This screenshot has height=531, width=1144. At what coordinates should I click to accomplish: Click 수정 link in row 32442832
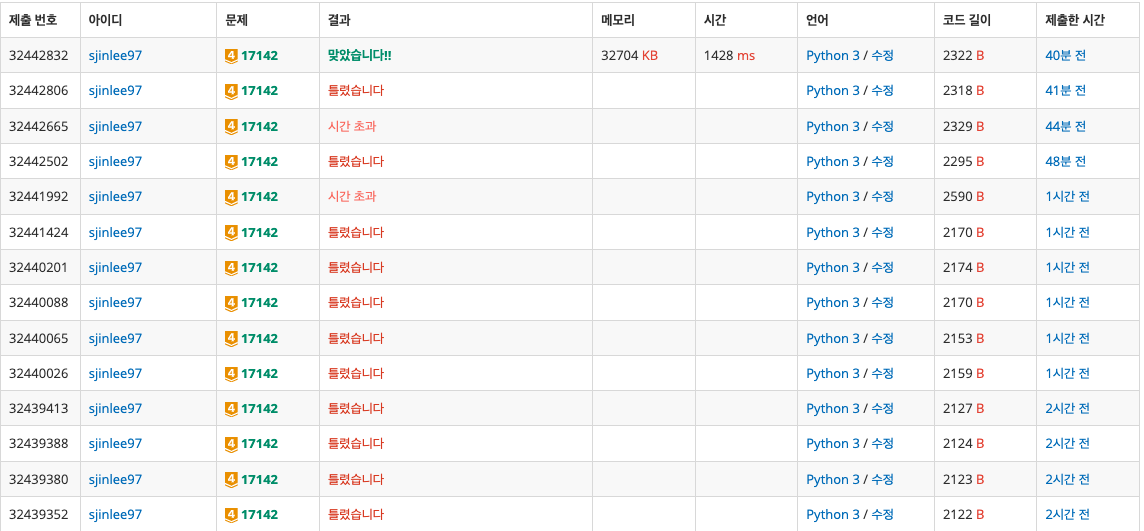(x=882, y=55)
